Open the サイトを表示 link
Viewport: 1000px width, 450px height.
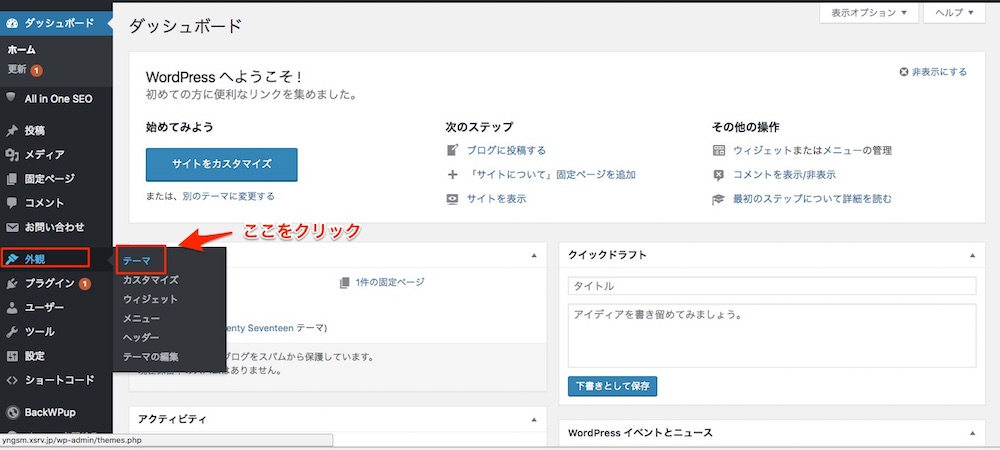(496, 199)
